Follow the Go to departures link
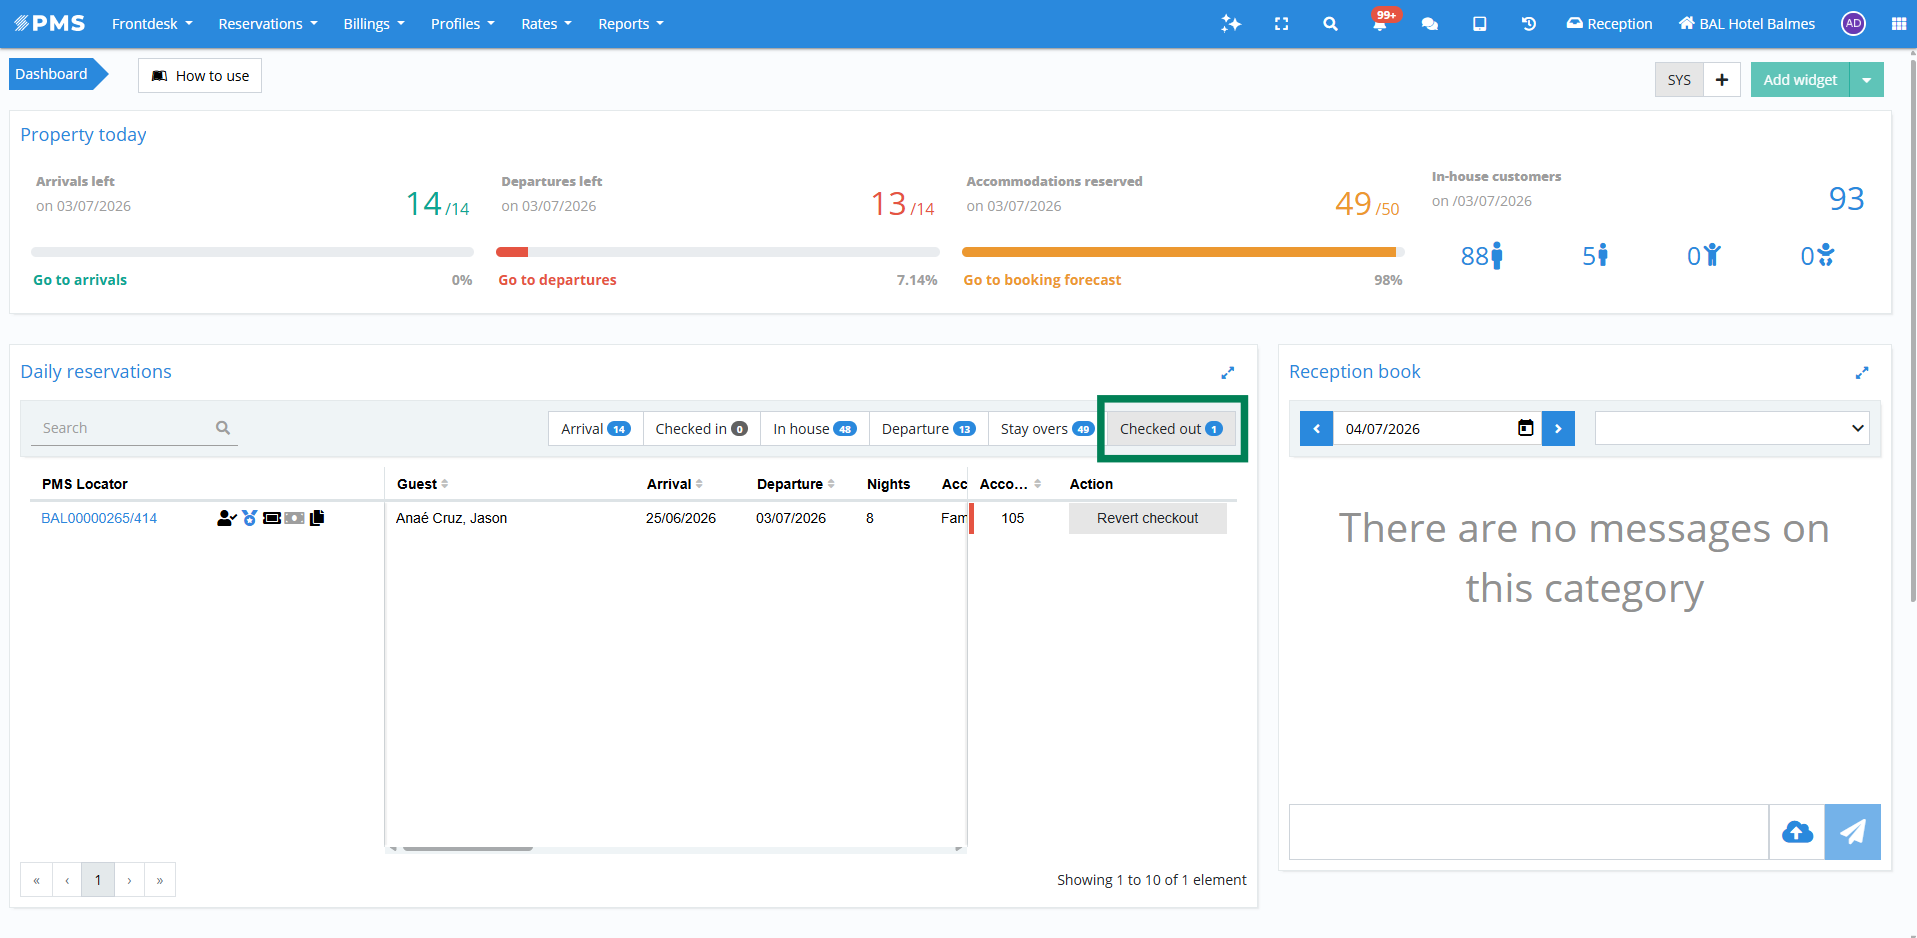Image resolution: width=1917 pixels, height=938 pixels. 557,280
